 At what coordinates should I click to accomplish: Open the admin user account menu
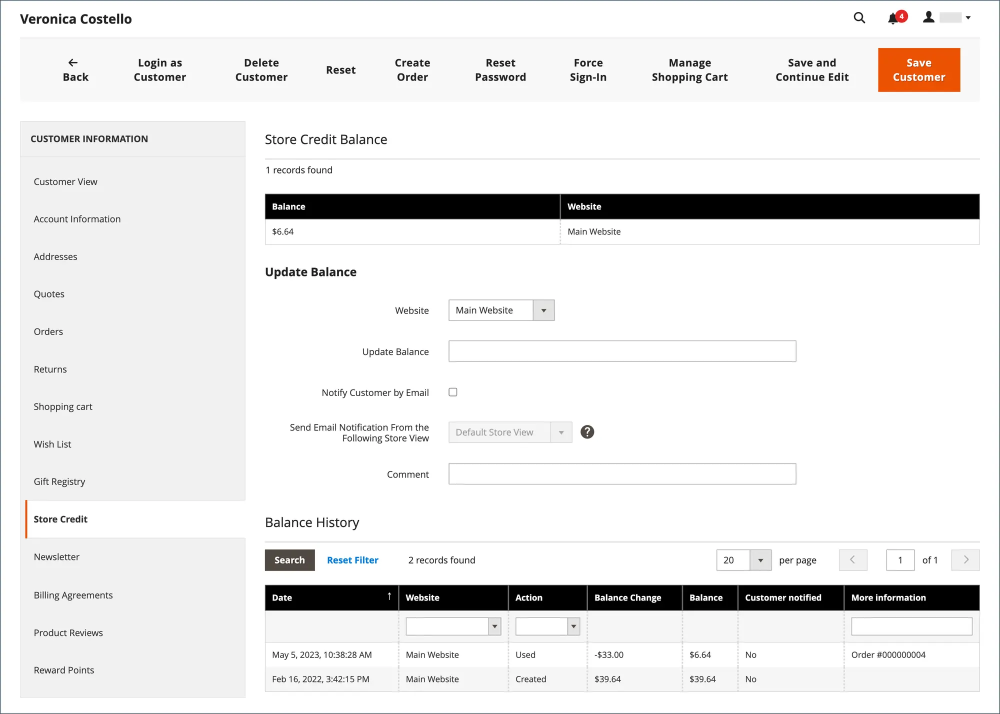coord(946,18)
